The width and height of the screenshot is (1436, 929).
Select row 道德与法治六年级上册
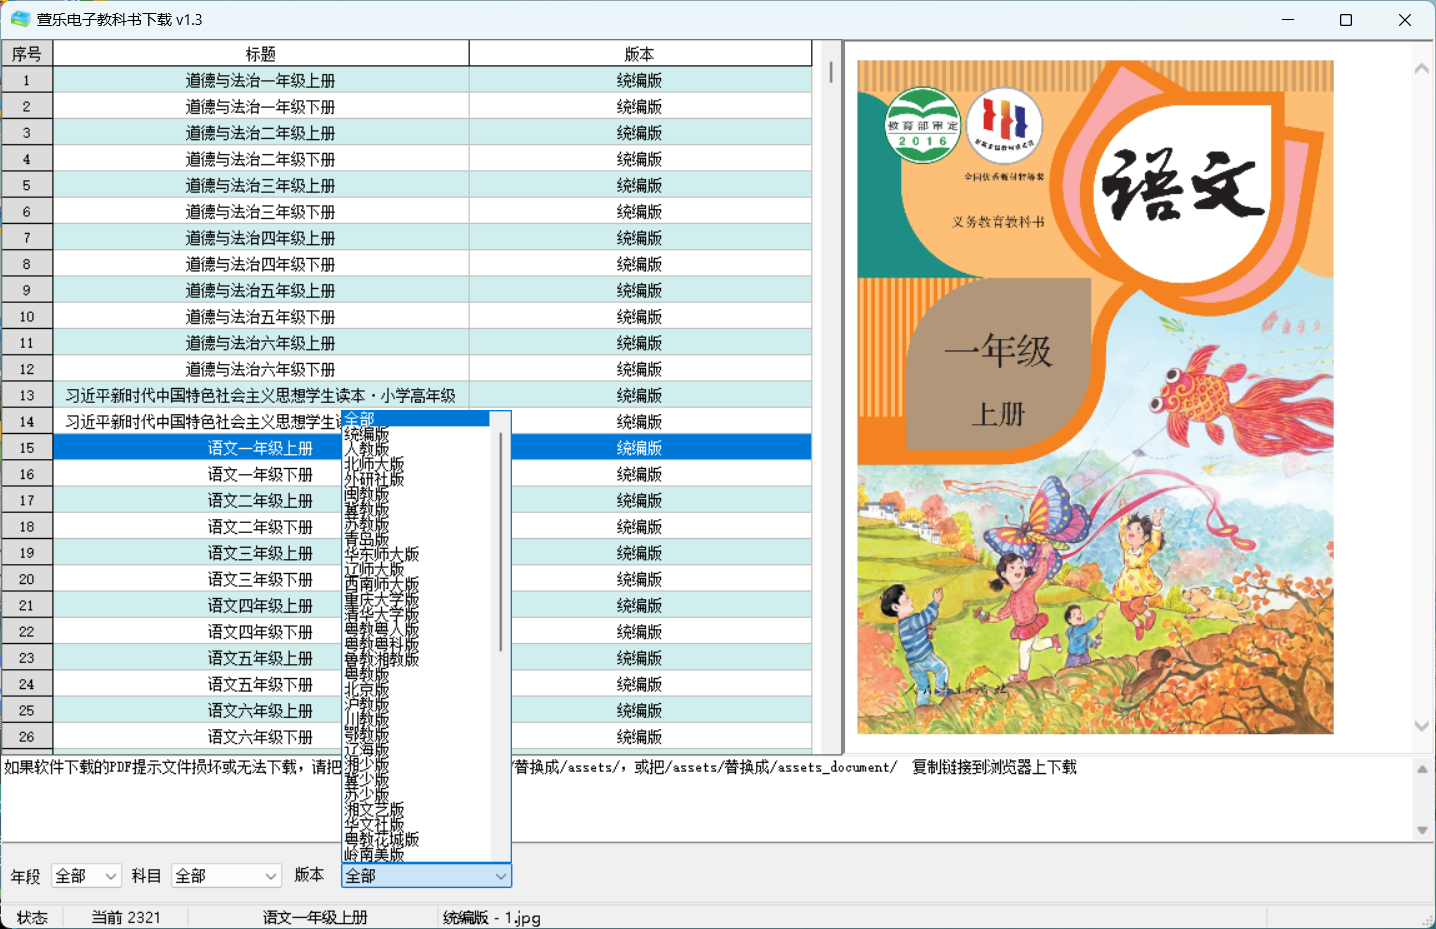point(261,343)
